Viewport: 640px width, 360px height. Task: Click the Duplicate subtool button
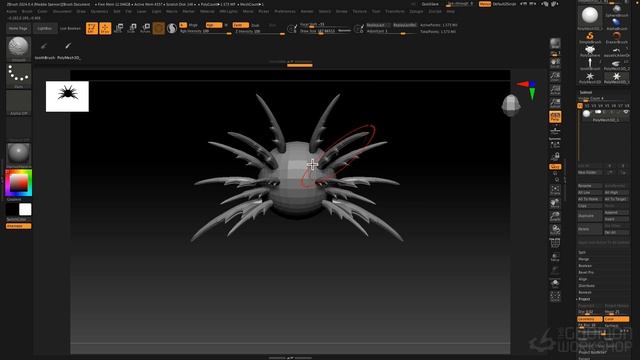[x=590, y=216]
